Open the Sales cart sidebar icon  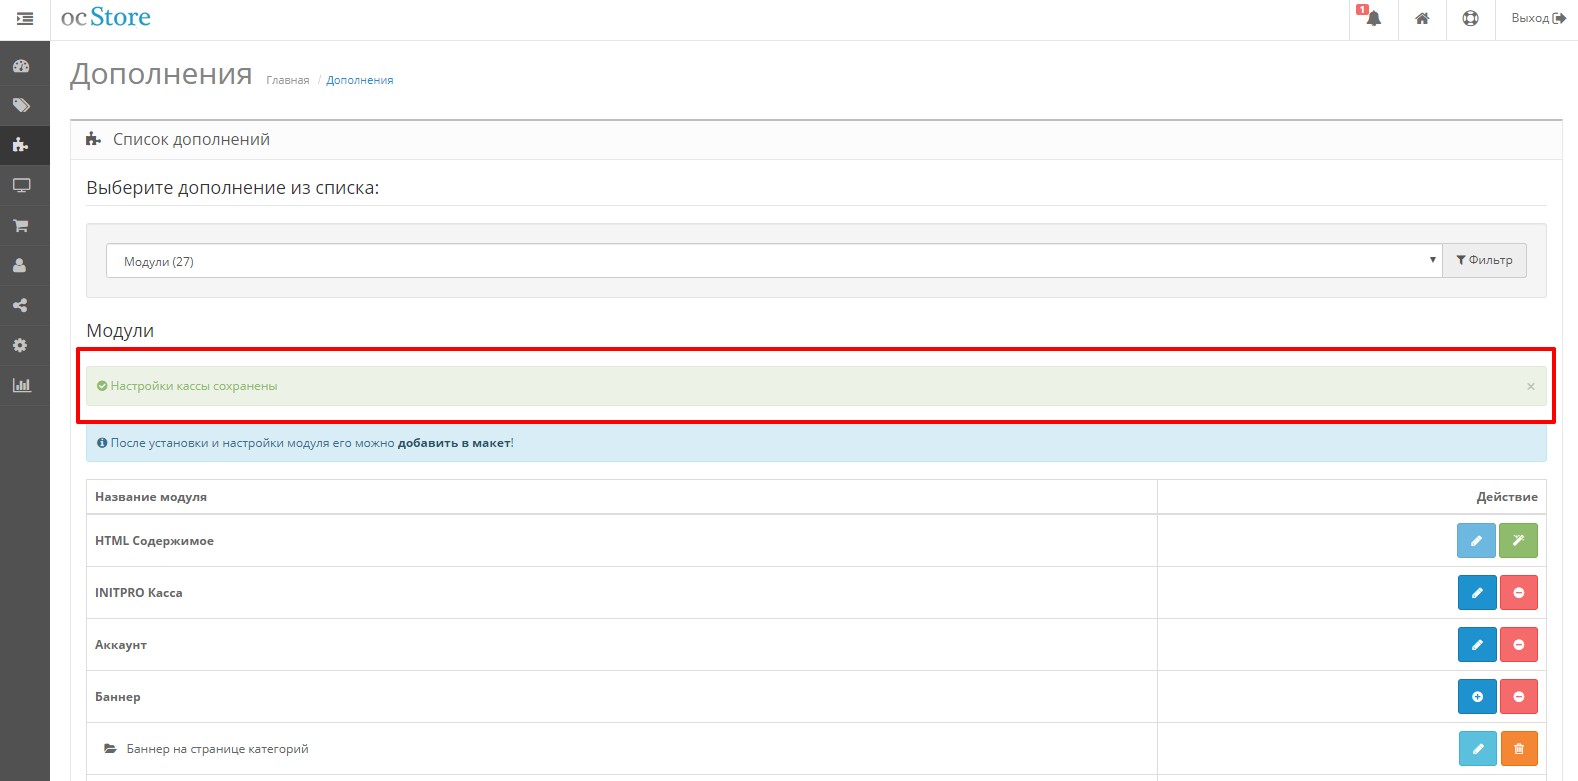21,225
